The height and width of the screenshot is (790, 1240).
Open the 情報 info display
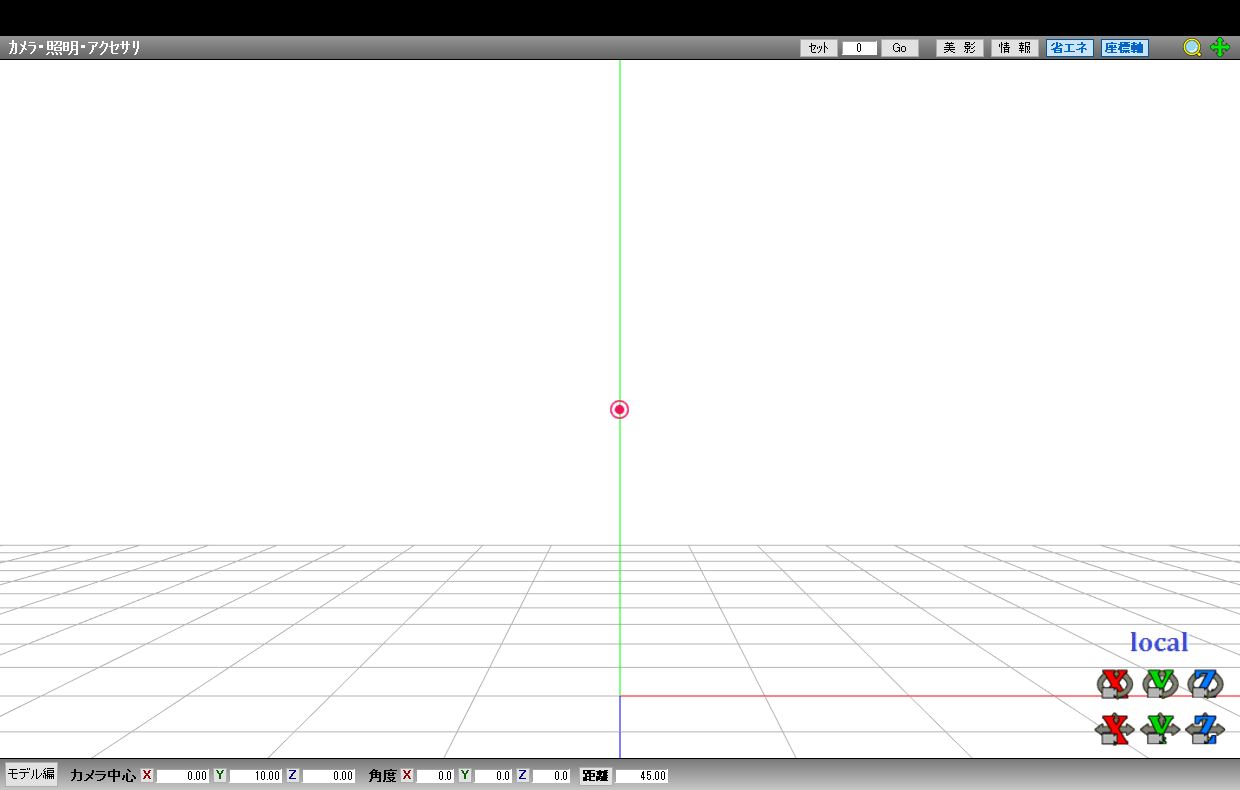click(1014, 48)
